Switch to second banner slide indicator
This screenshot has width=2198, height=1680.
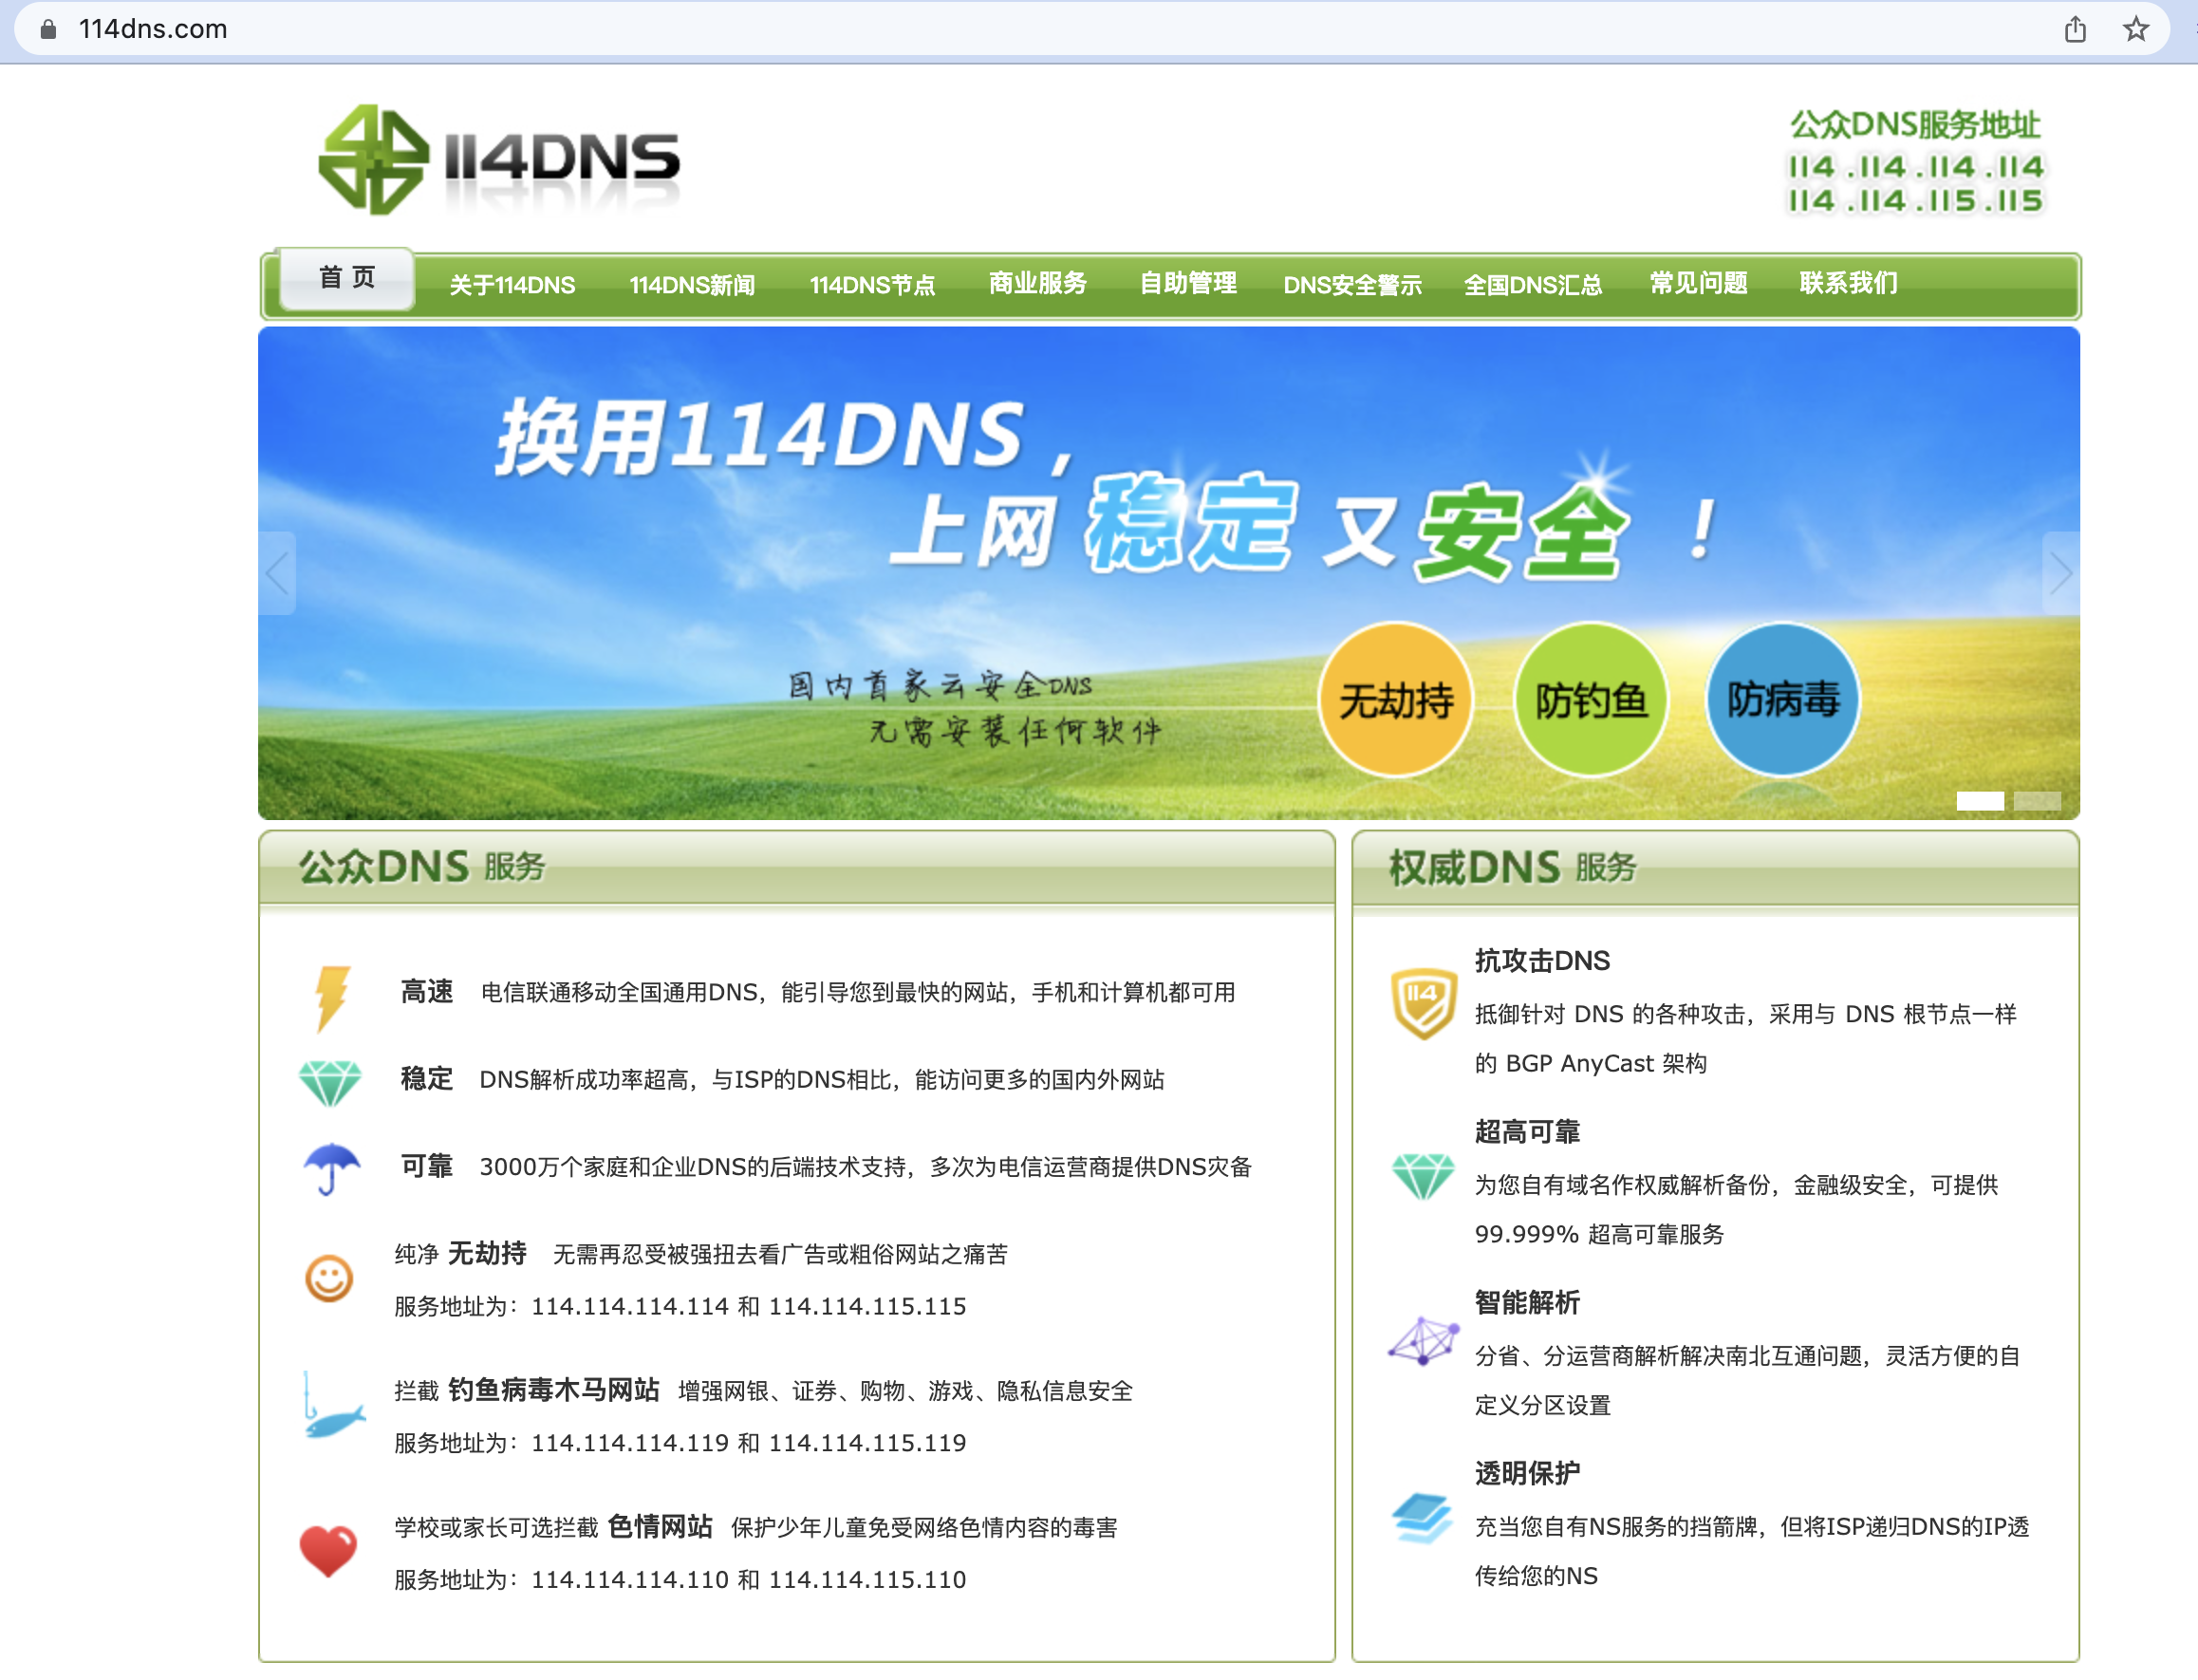coord(2037,801)
